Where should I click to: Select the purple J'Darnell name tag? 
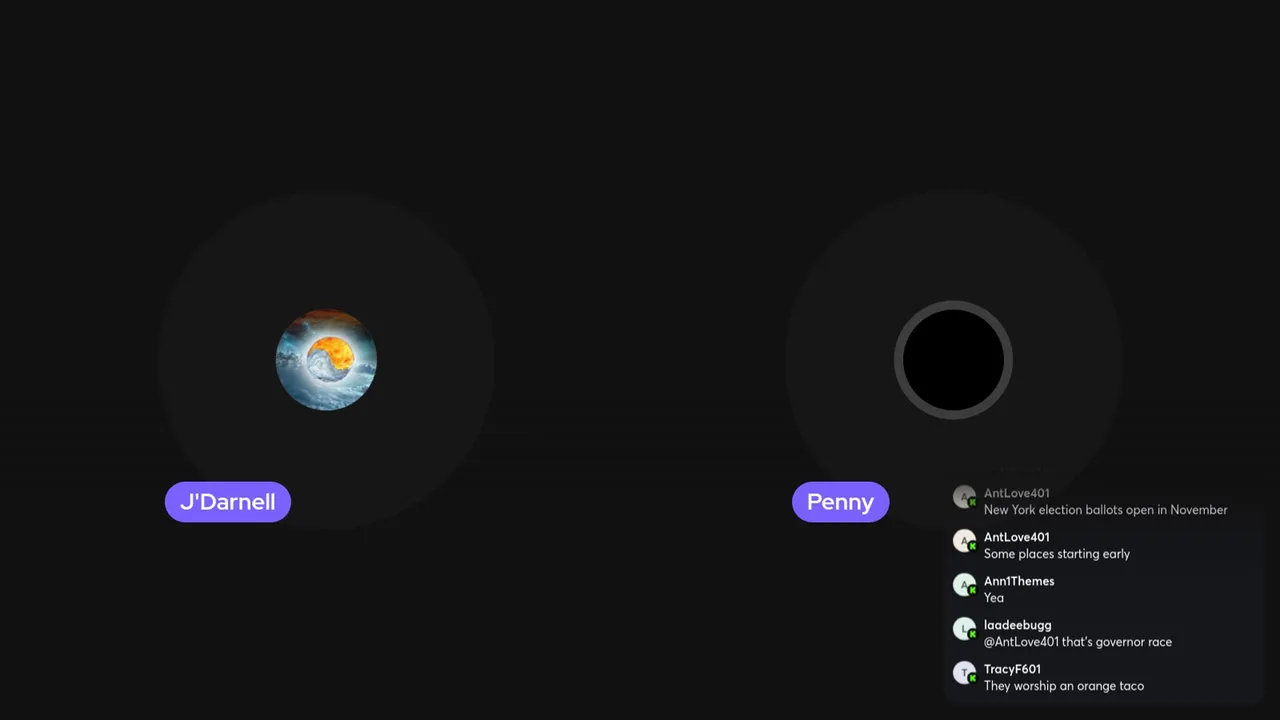click(x=228, y=502)
